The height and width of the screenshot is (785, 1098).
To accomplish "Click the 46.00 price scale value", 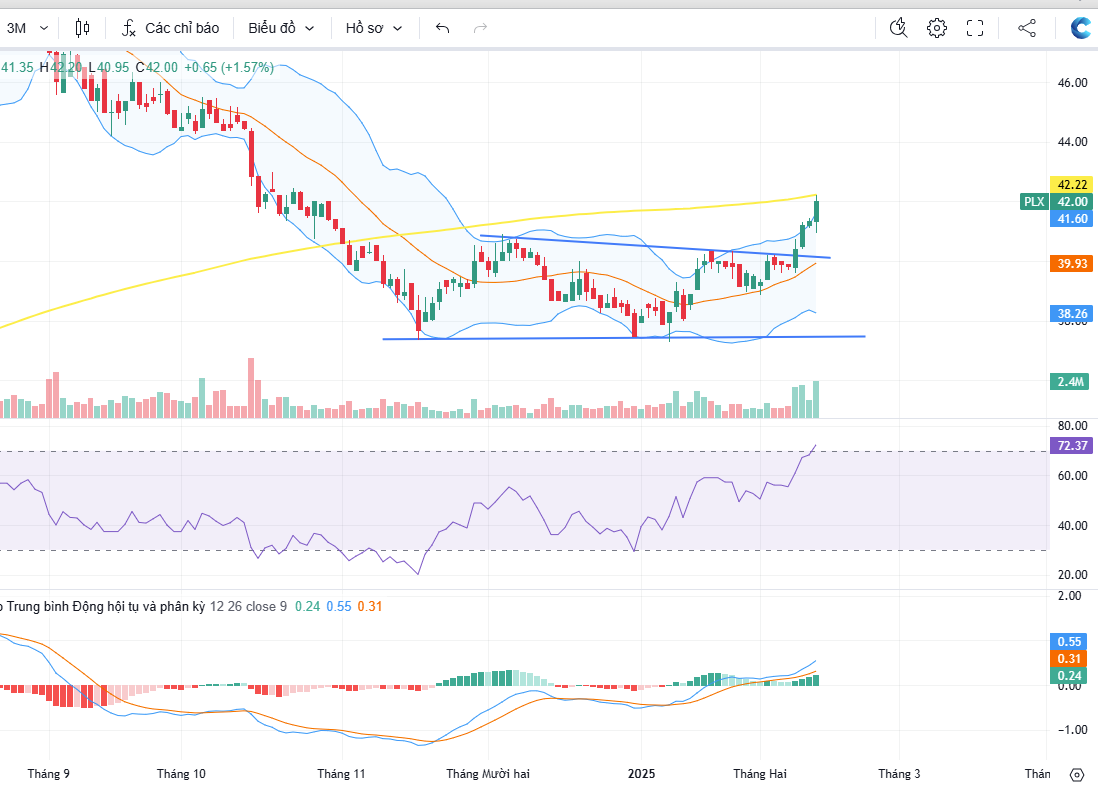I will pos(1072,83).
